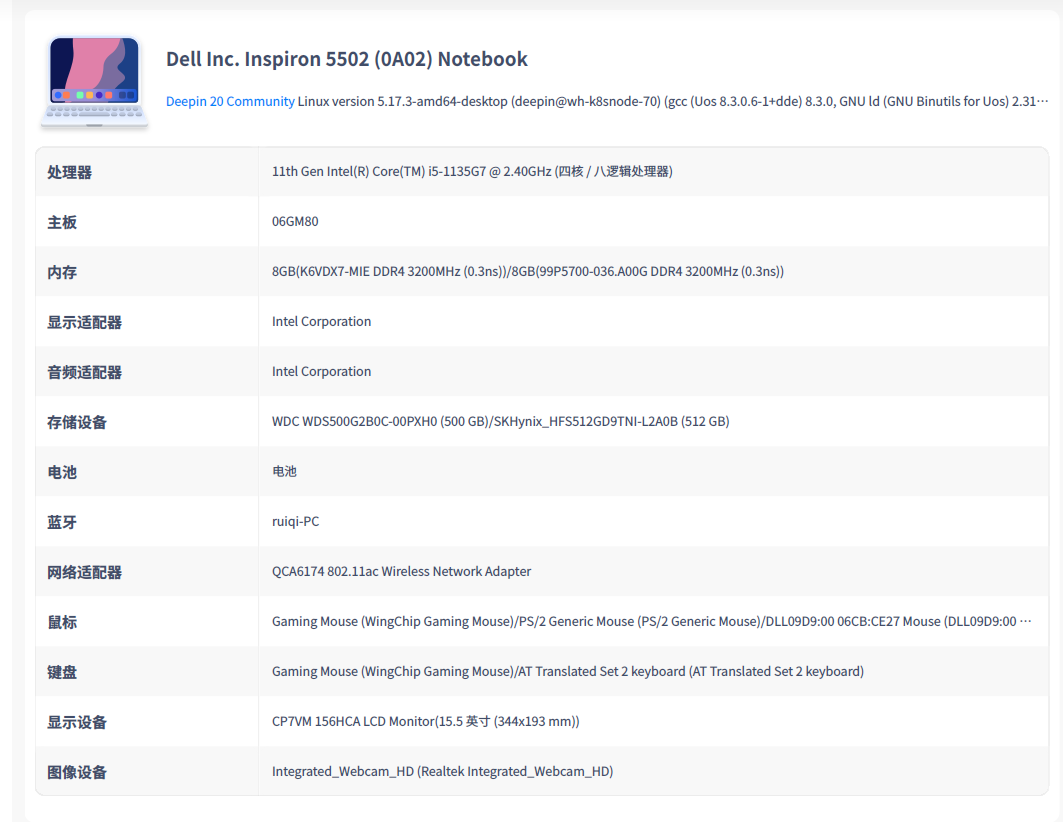
Task: Click the 键盘 row label
Action: pyautogui.click(x=62, y=673)
